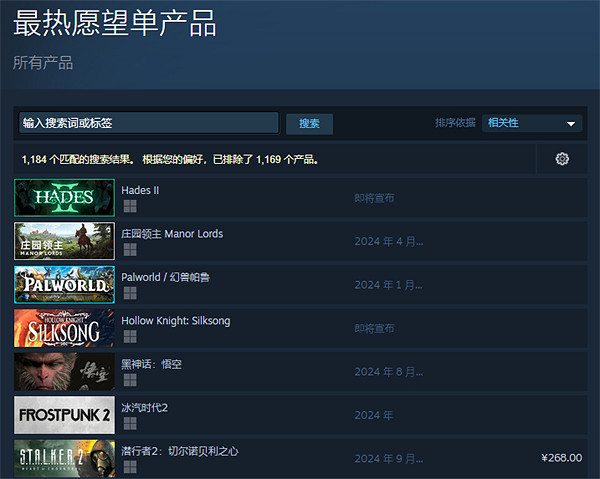Image resolution: width=600 pixels, height=479 pixels.
Task: Focus the search term or tag input field
Action: pyautogui.click(x=148, y=122)
